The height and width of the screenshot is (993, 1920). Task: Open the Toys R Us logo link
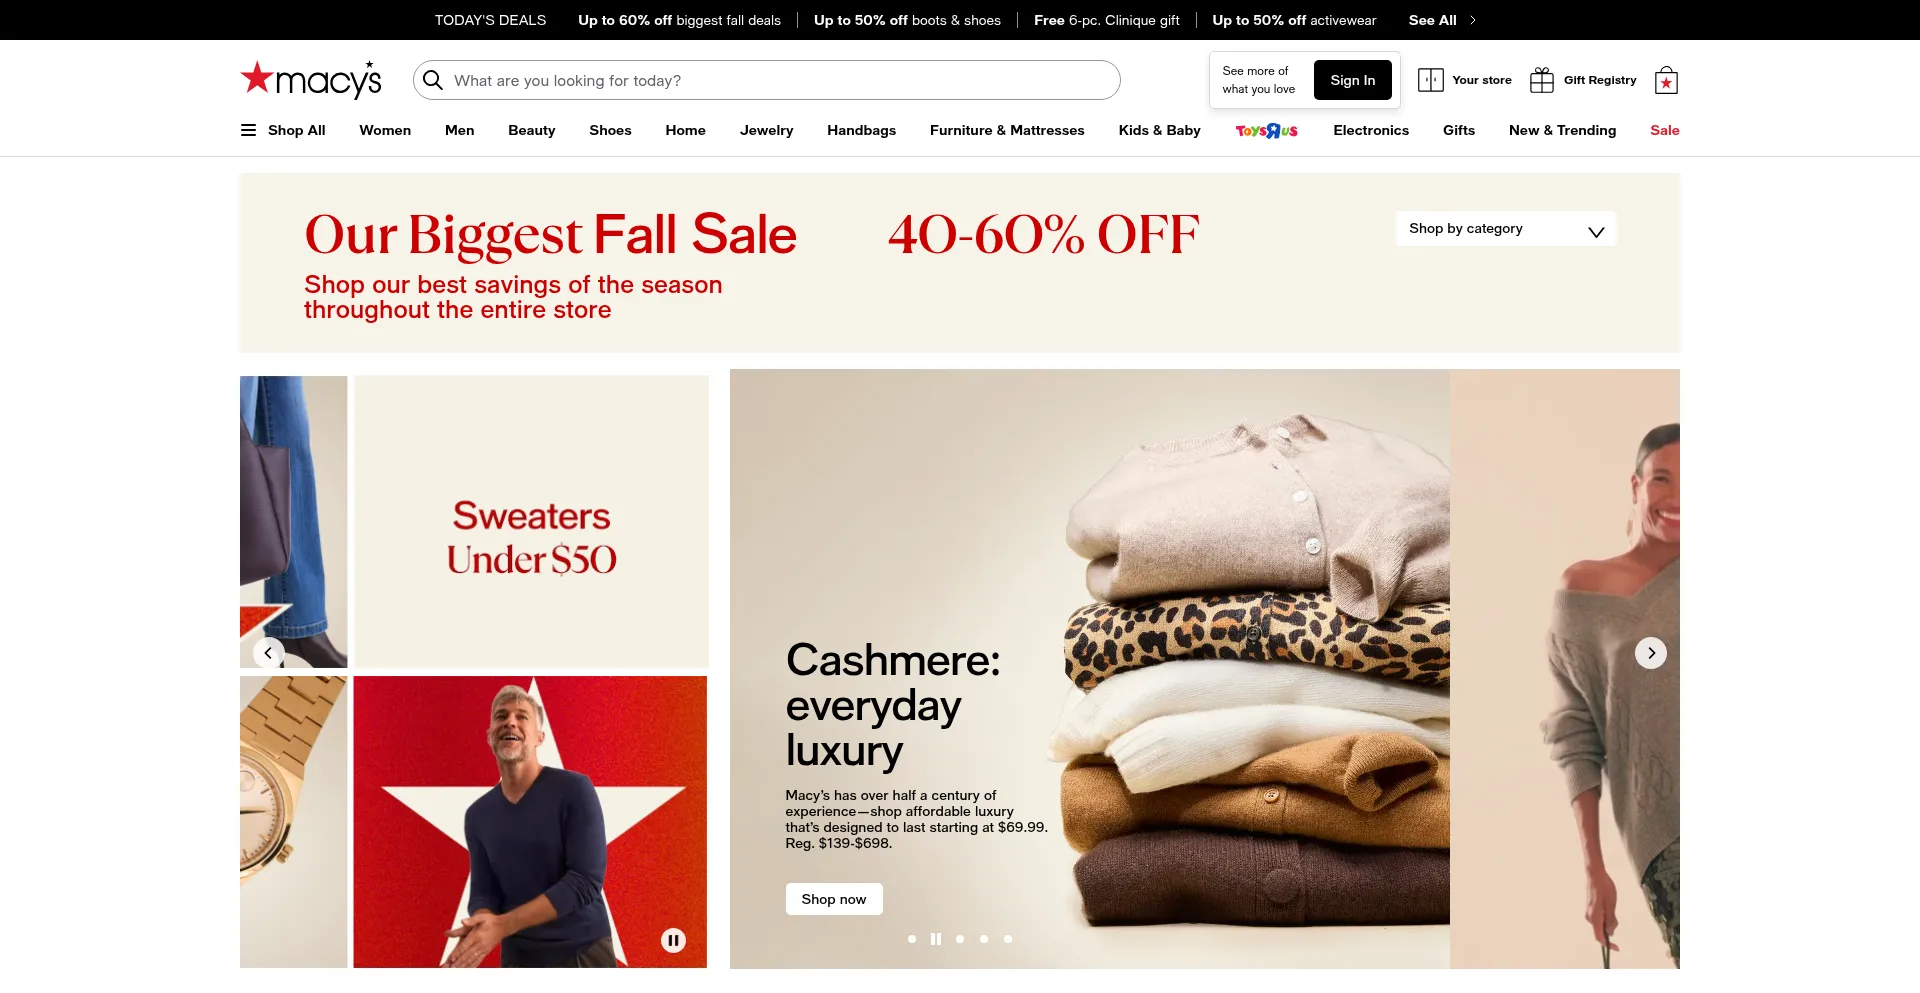click(1267, 130)
